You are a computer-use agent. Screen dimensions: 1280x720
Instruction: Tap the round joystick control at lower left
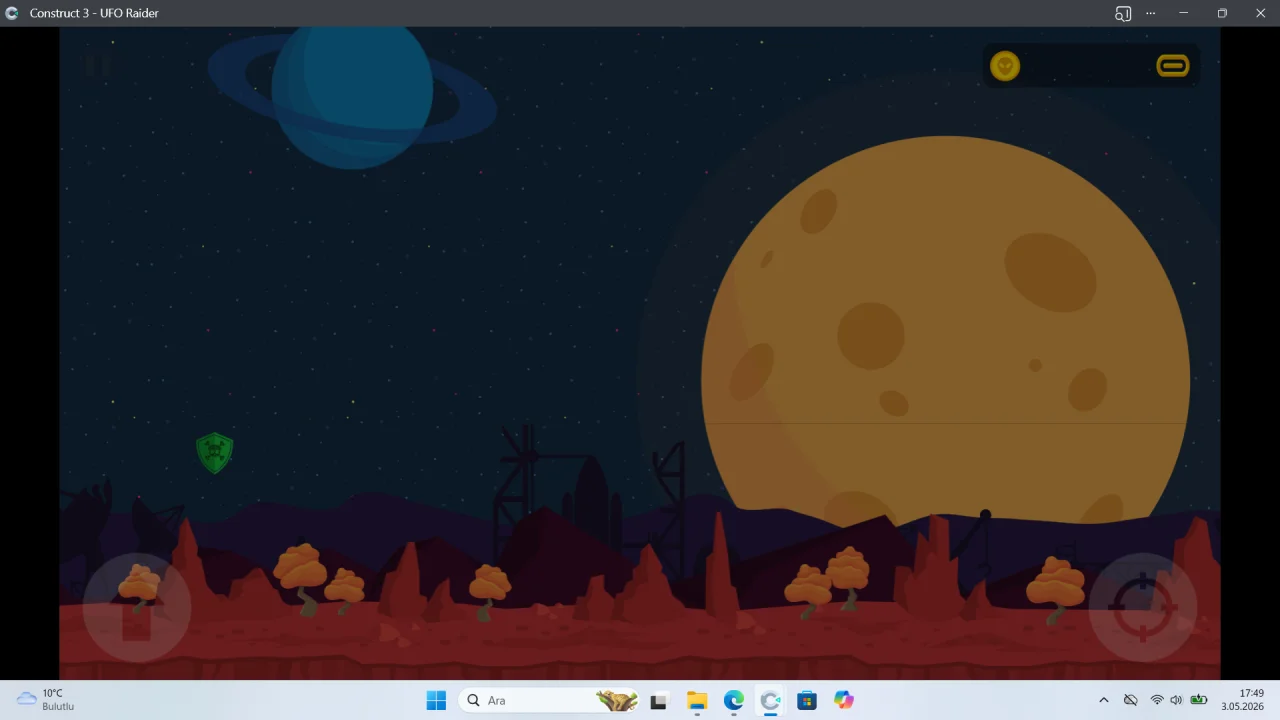[x=137, y=607]
